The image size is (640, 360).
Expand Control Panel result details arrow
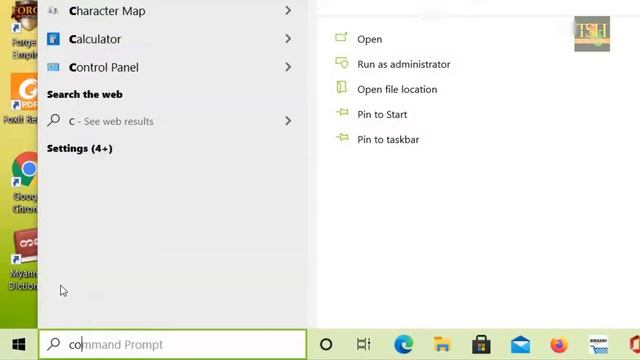(x=288, y=67)
